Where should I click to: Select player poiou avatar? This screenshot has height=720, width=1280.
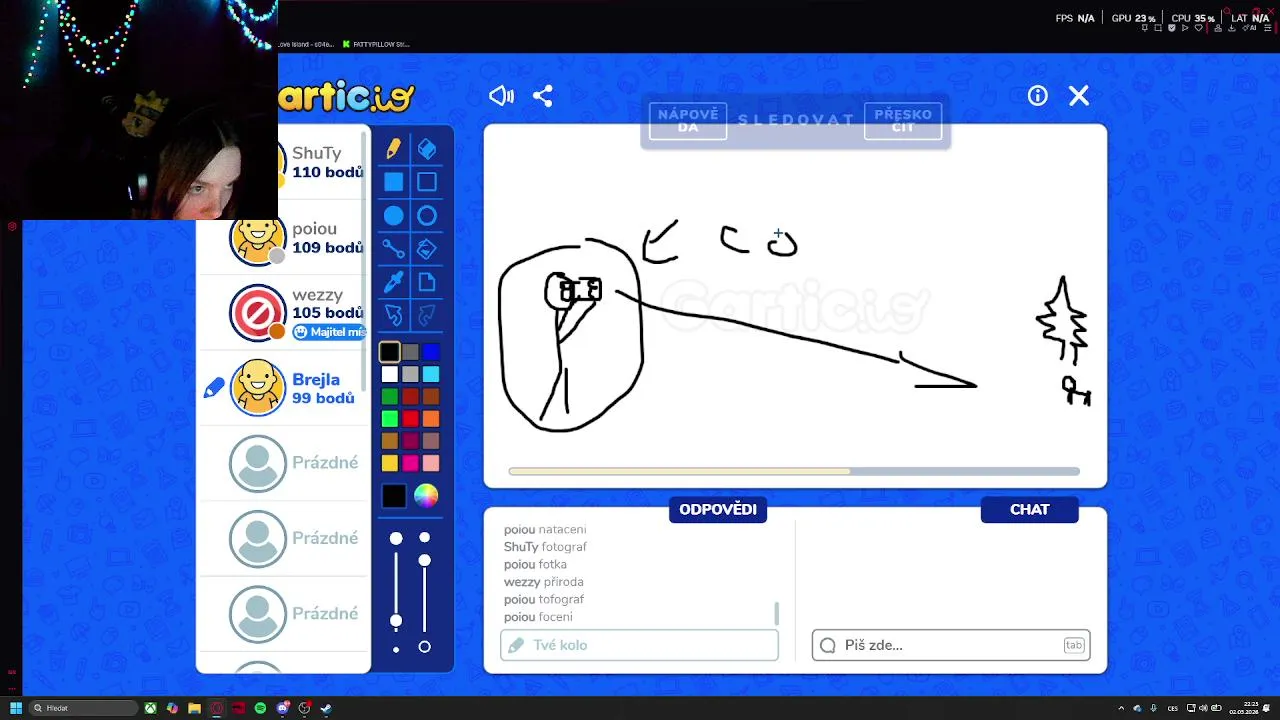pyautogui.click(x=258, y=238)
